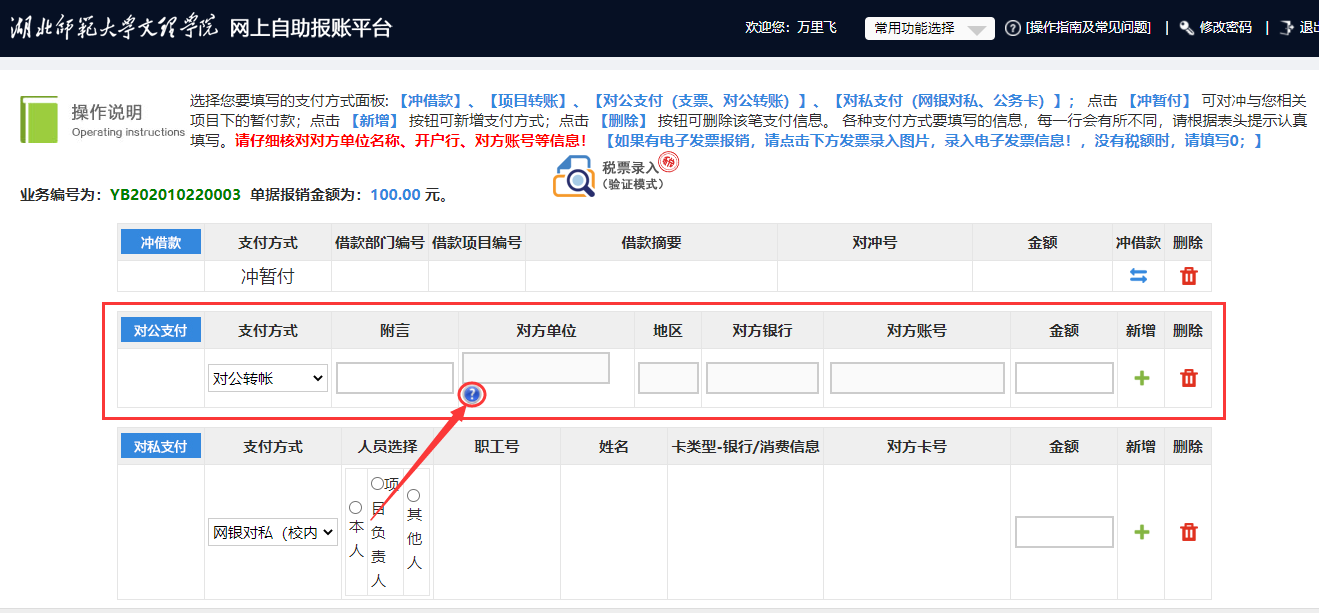Delete the 冲借款 row with trash icon
Image resolution: width=1319 pixels, height=613 pixels.
pos(1188,276)
